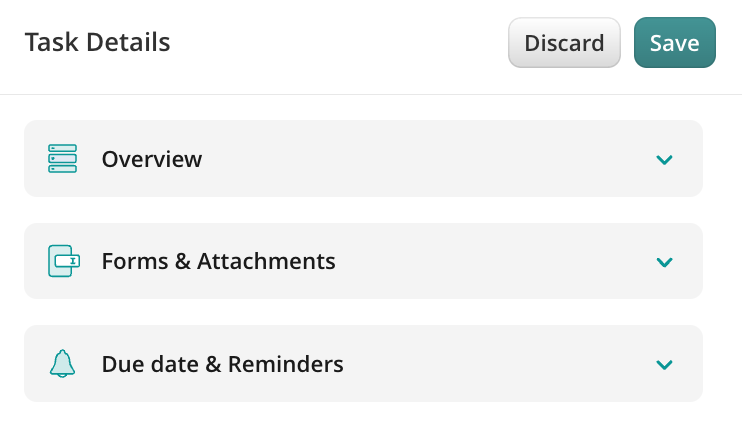The height and width of the screenshot is (438, 742).
Task: Click the Overview stacked-rows icon
Action: pyautogui.click(x=62, y=159)
